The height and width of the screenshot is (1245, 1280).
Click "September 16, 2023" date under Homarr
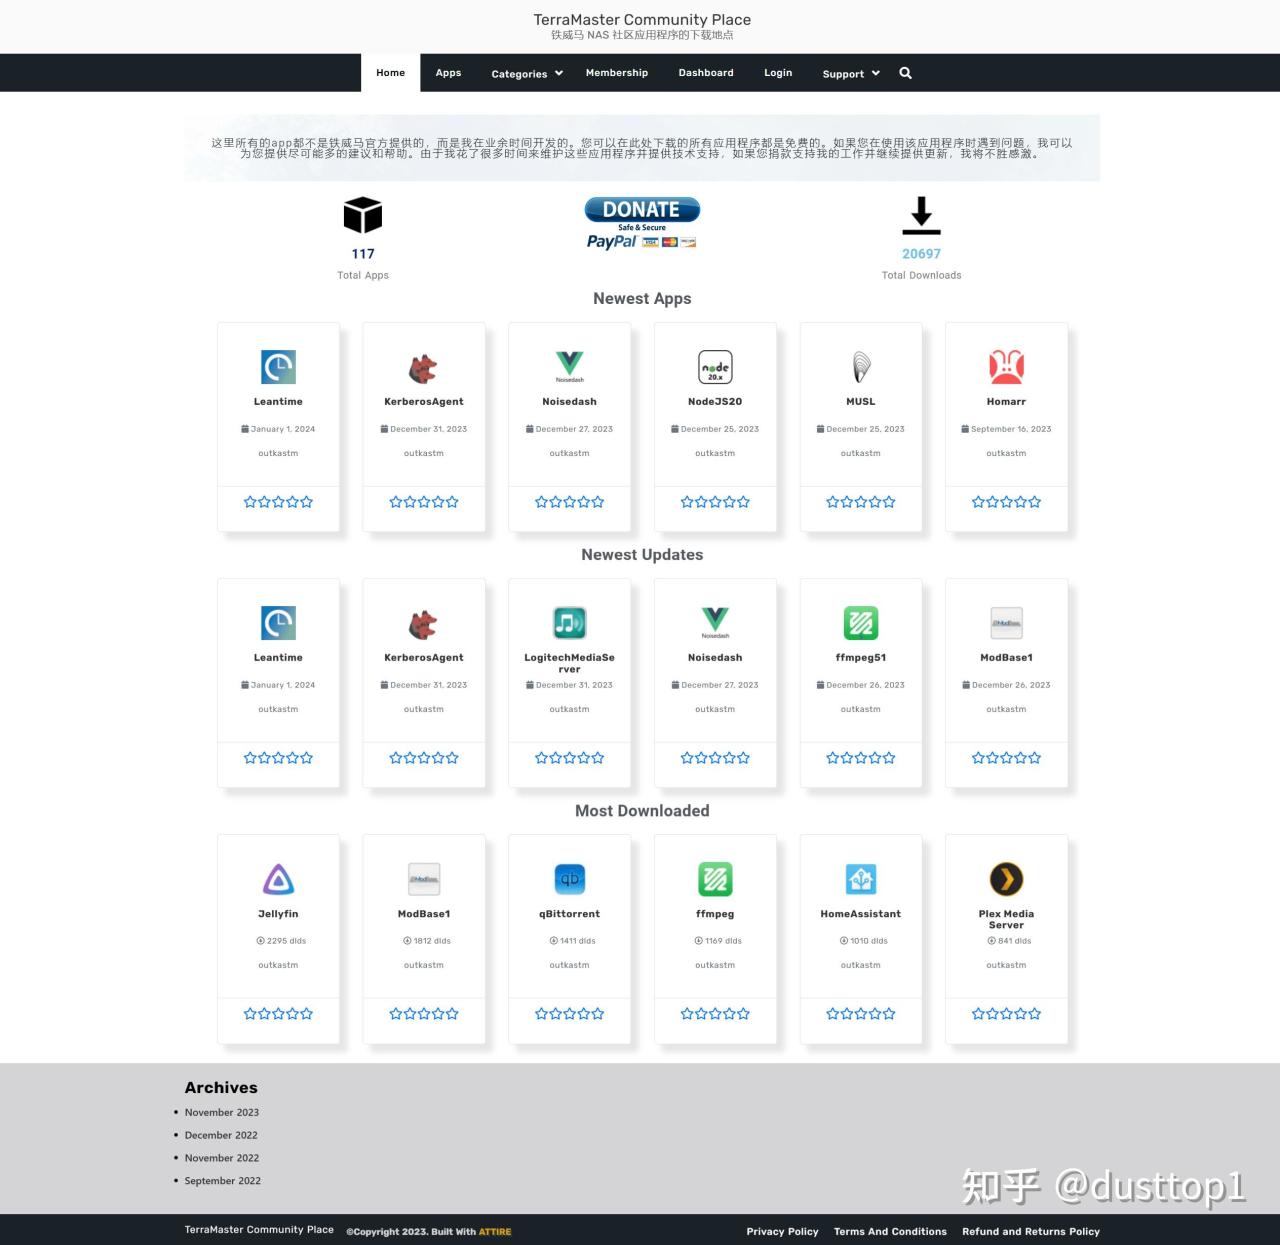click(1006, 429)
